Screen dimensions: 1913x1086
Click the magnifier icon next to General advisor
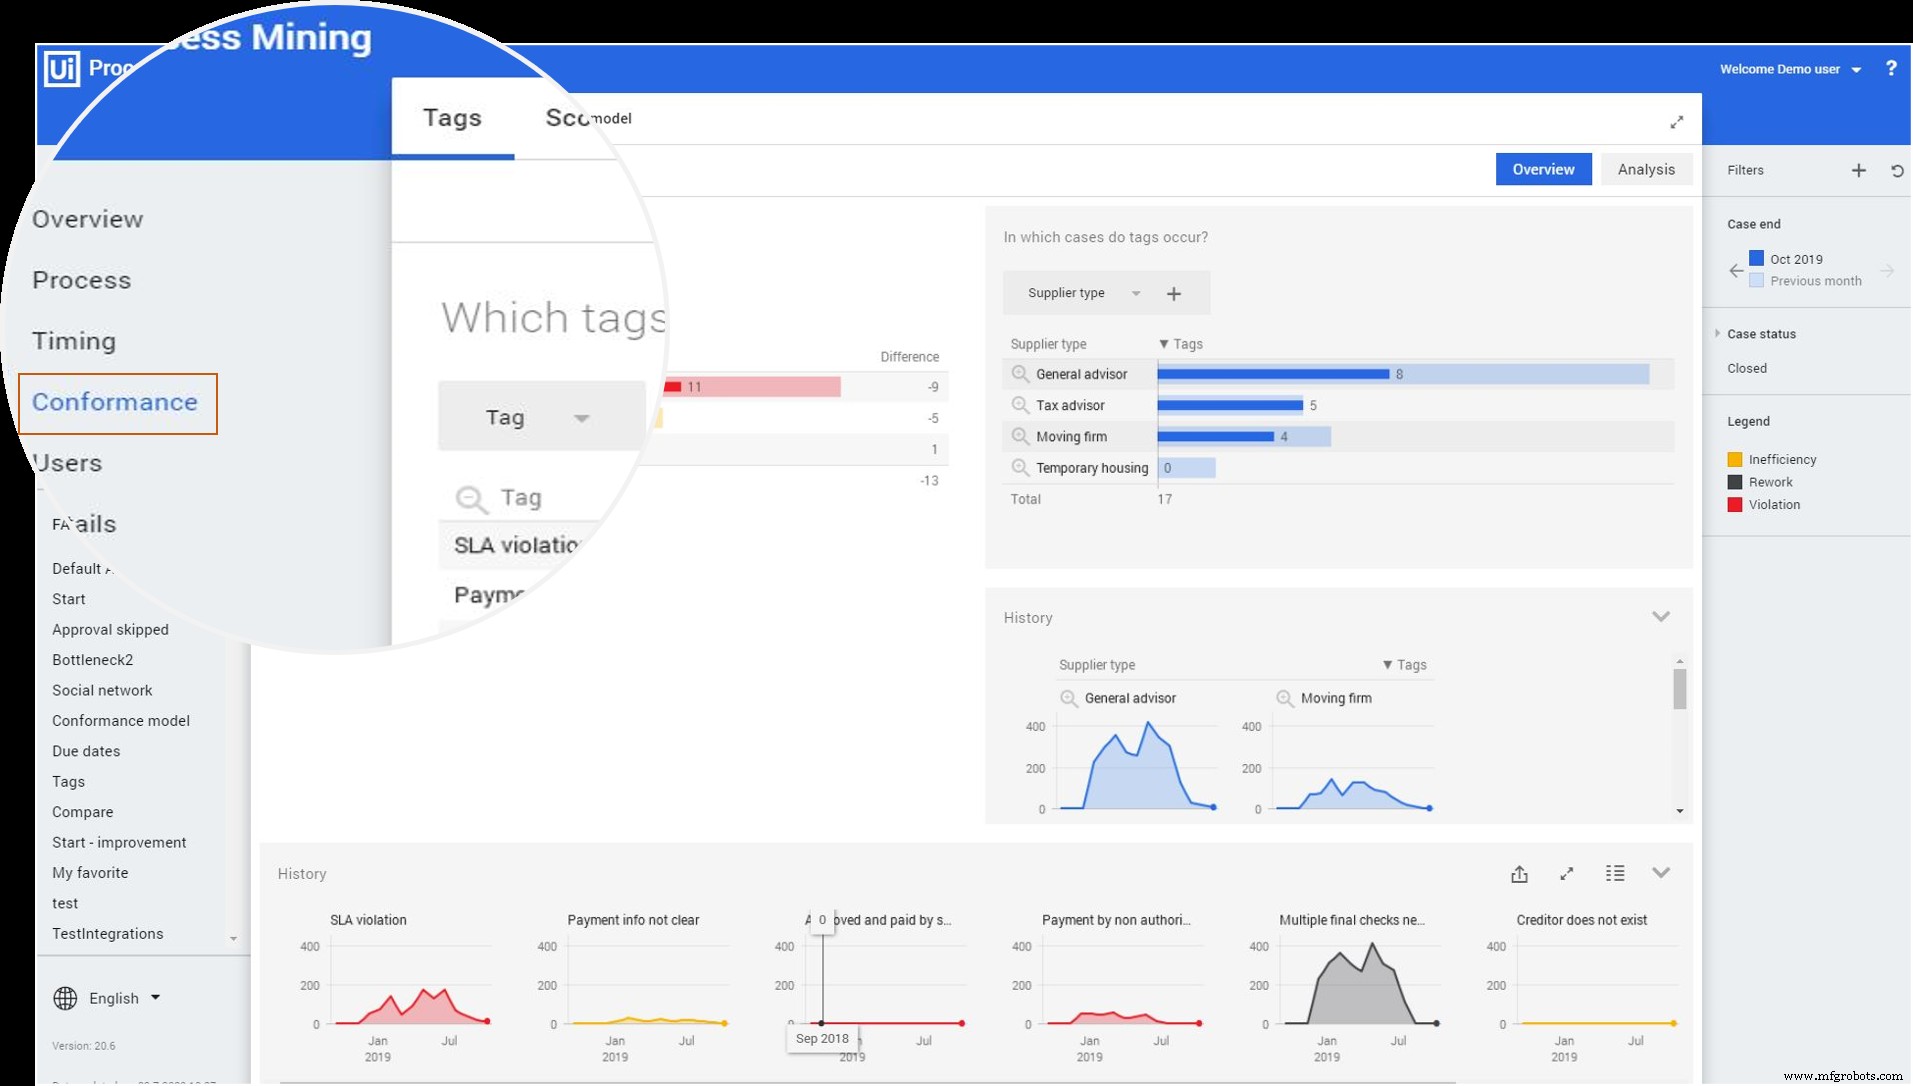coord(1021,373)
